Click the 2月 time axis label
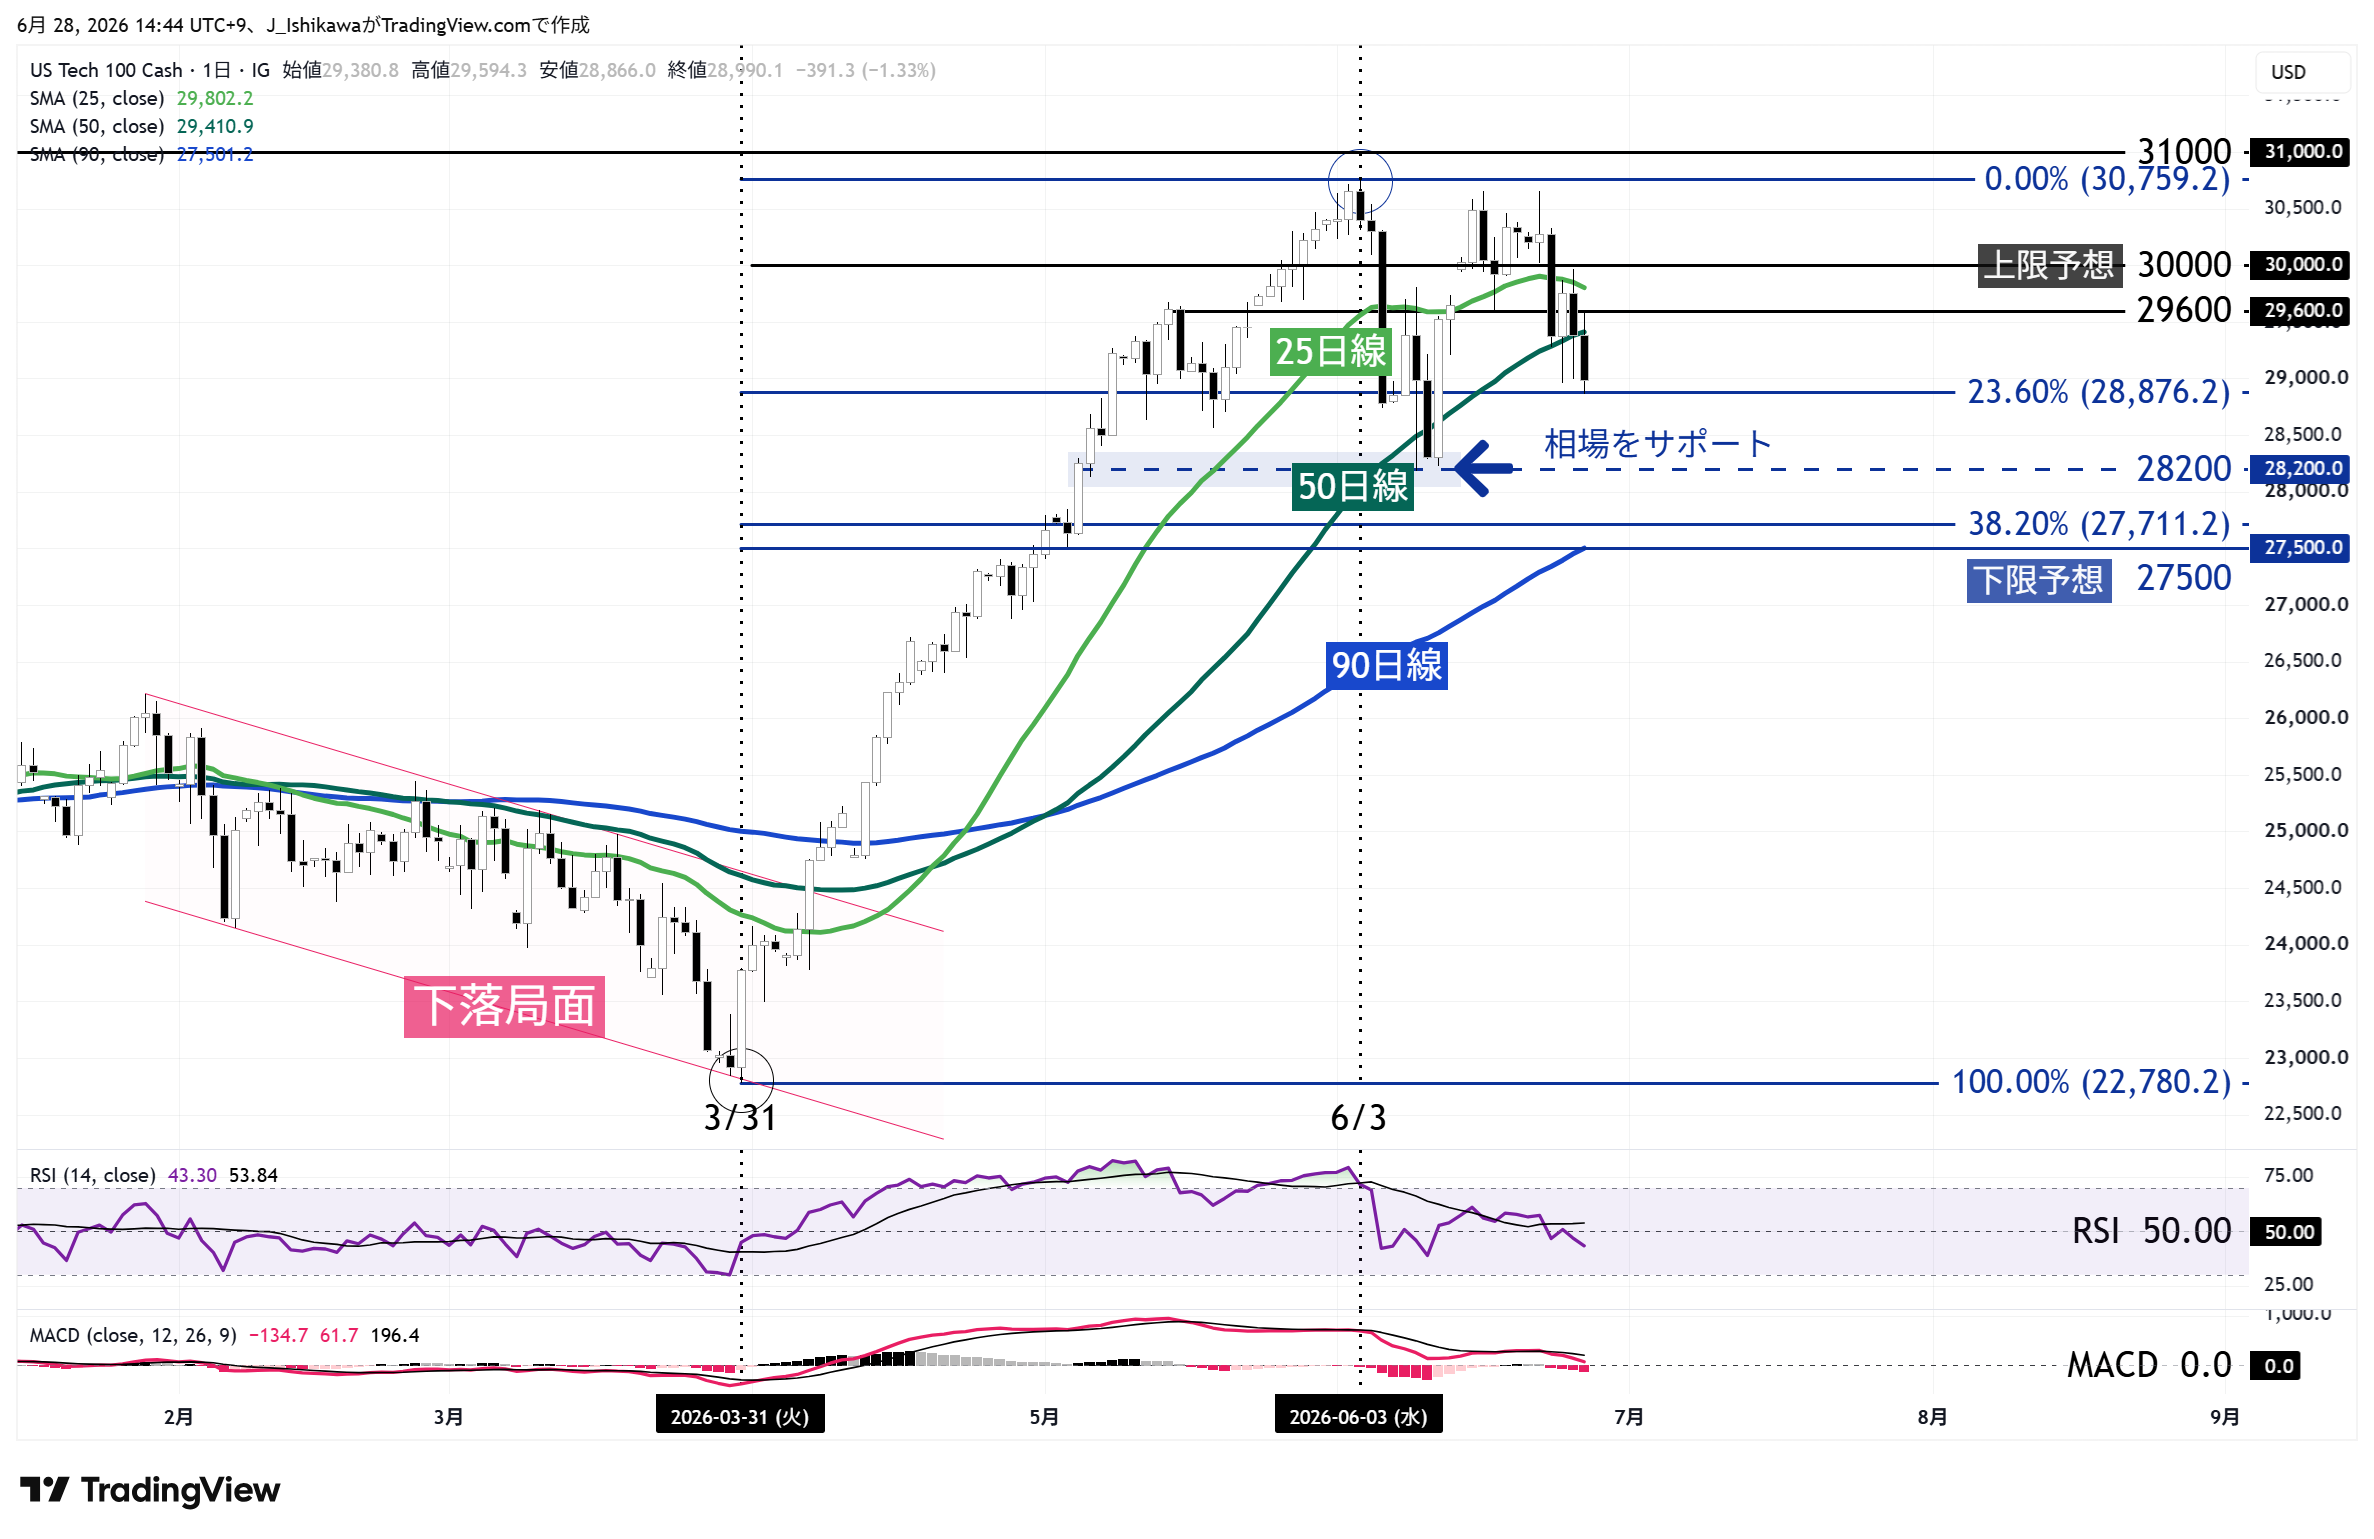Viewport: 2374px width, 1539px height. [x=178, y=1416]
